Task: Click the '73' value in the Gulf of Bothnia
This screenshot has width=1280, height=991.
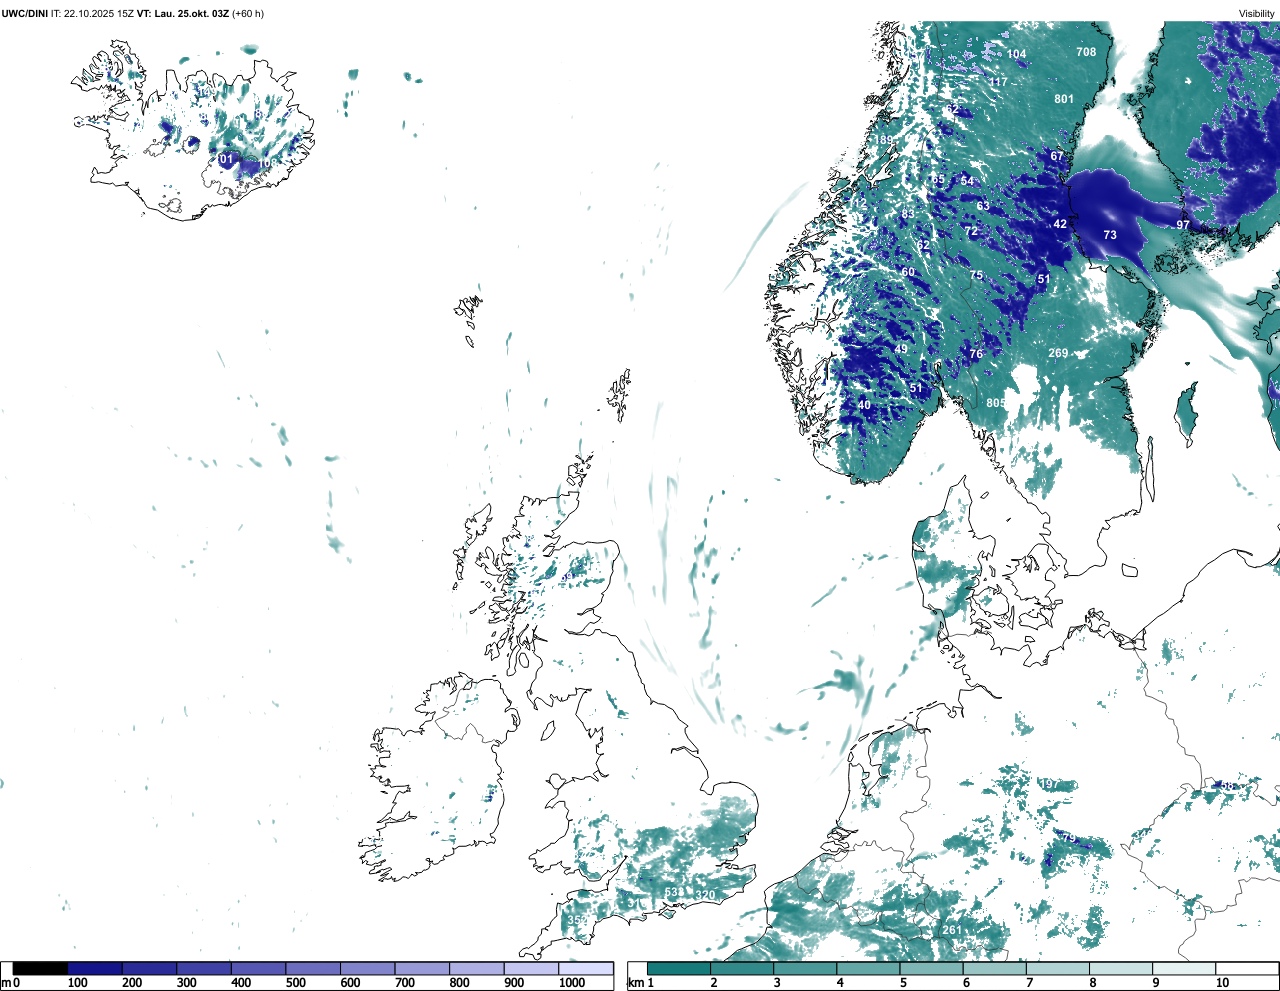Action: pyautogui.click(x=1110, y=235)
